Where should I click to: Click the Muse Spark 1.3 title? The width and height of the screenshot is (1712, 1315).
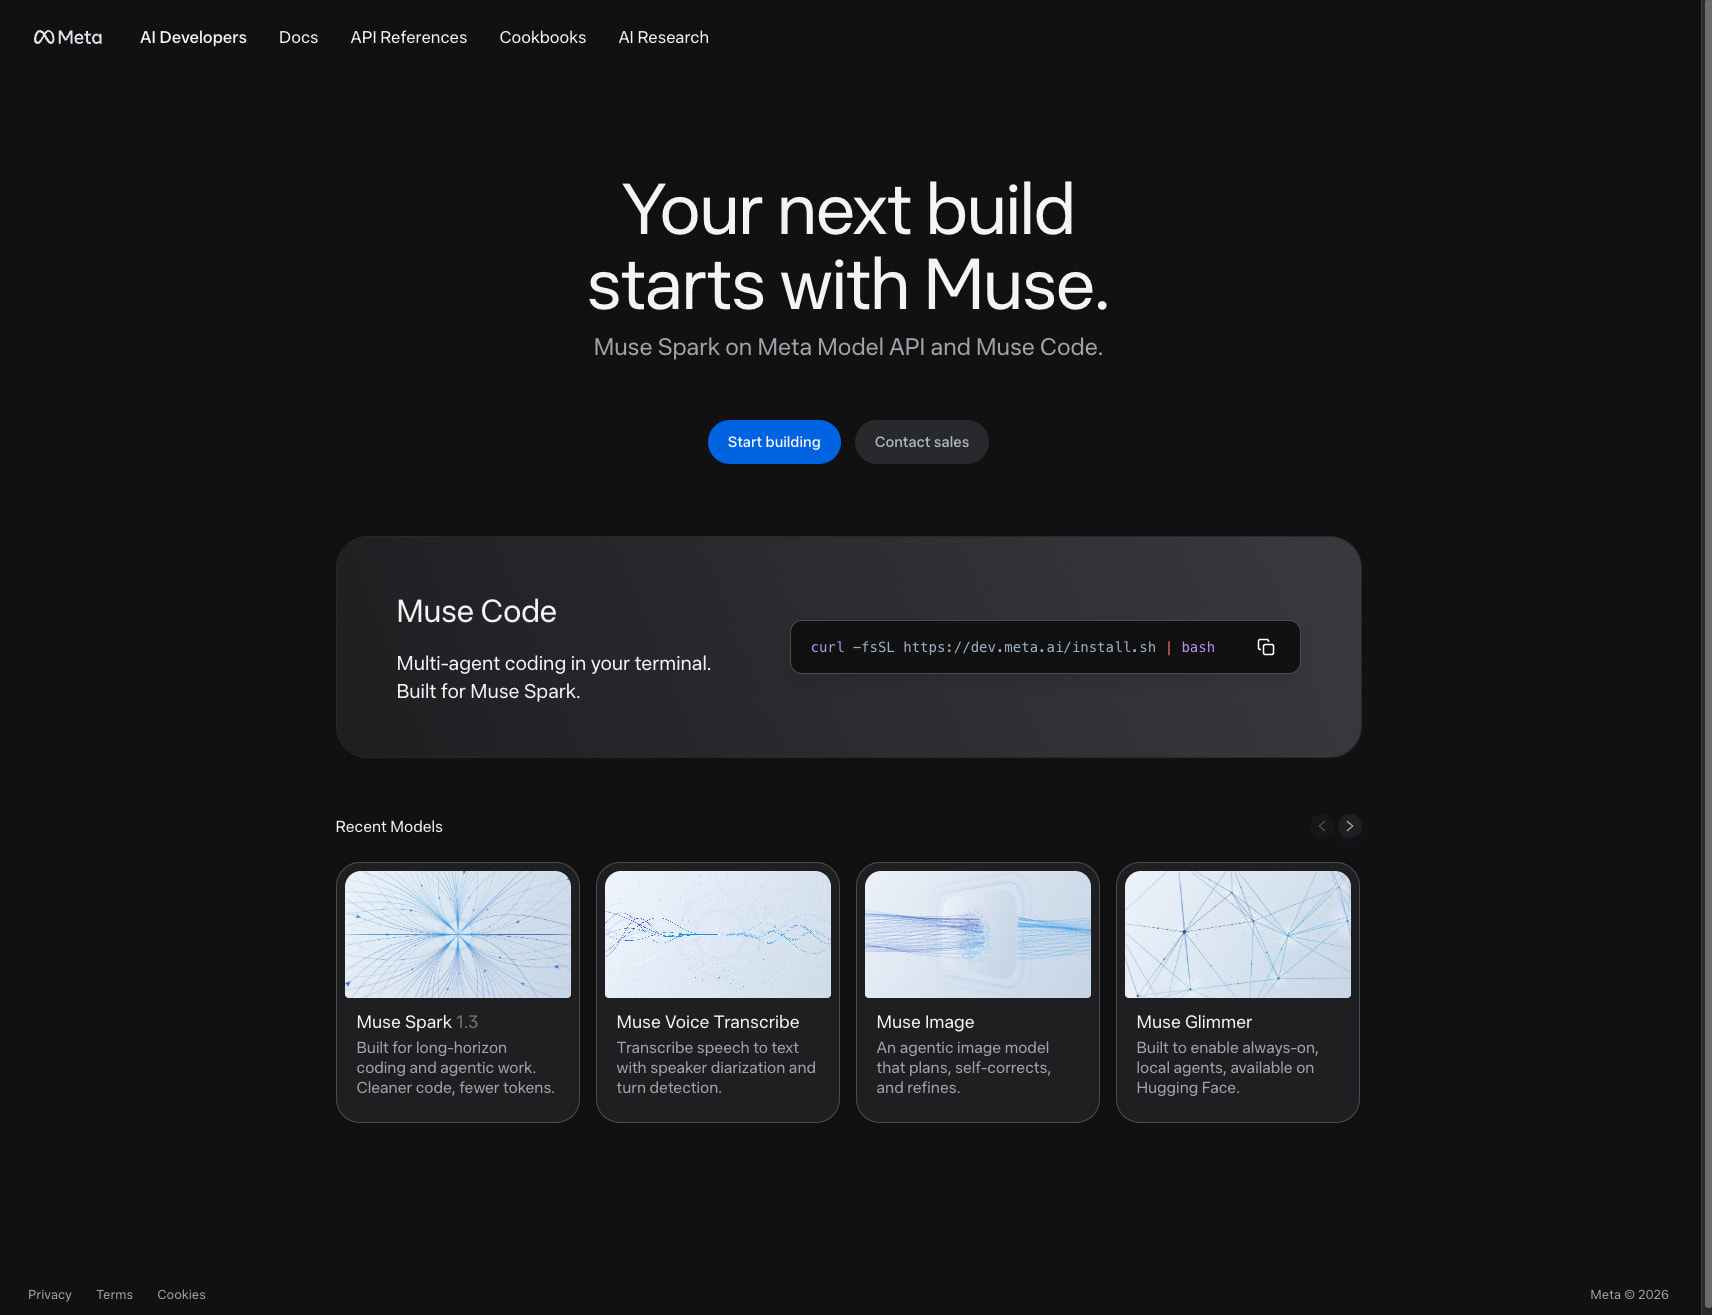[417, 1022]
